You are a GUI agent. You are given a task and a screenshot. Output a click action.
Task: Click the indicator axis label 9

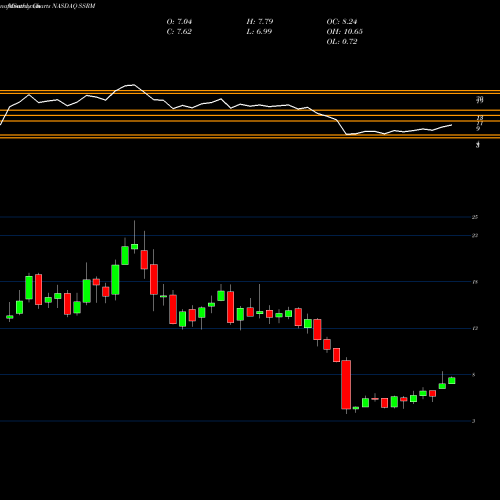478,129
